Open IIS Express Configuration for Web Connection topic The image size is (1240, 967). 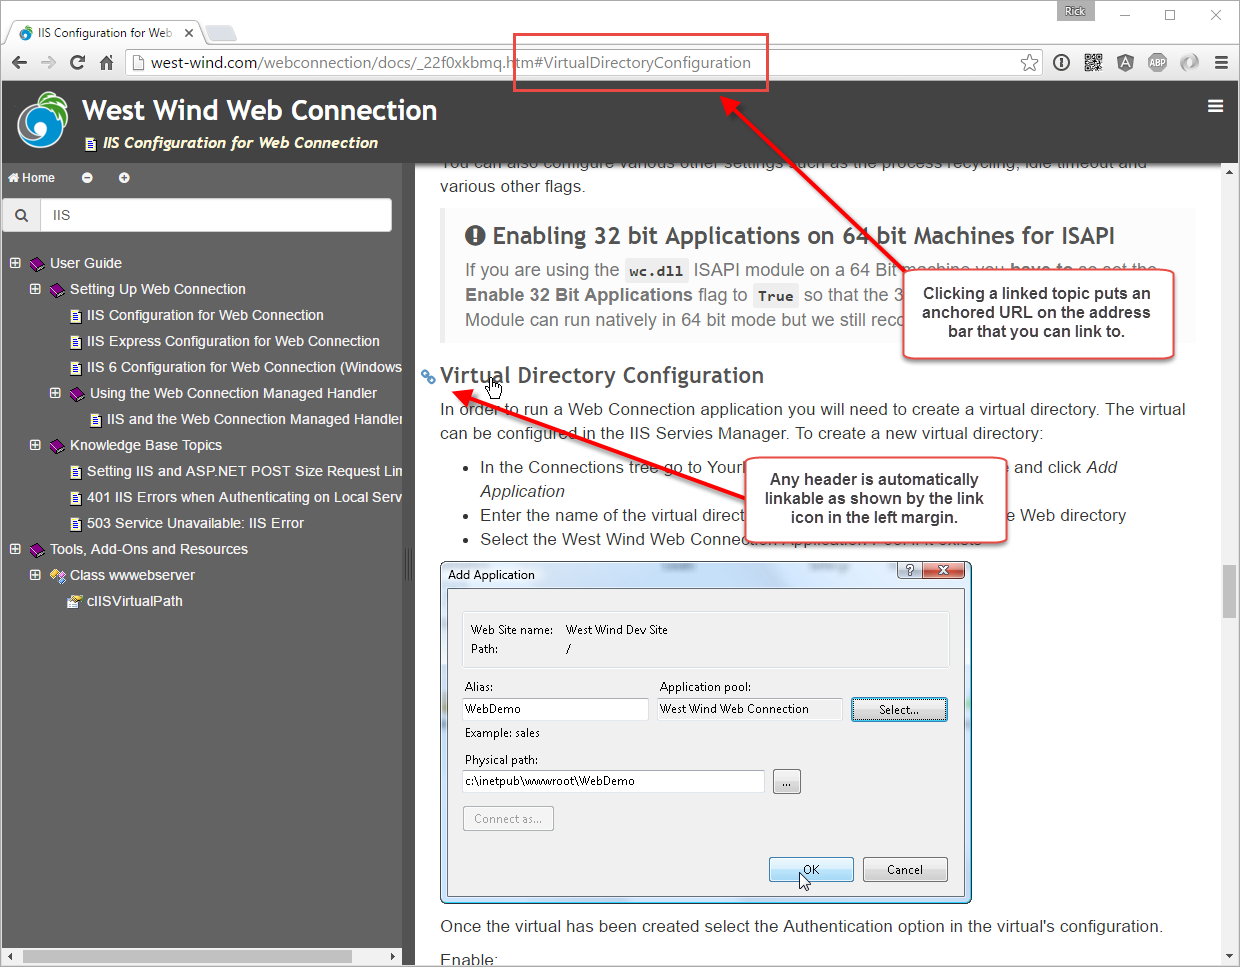[x=232, y=341]
